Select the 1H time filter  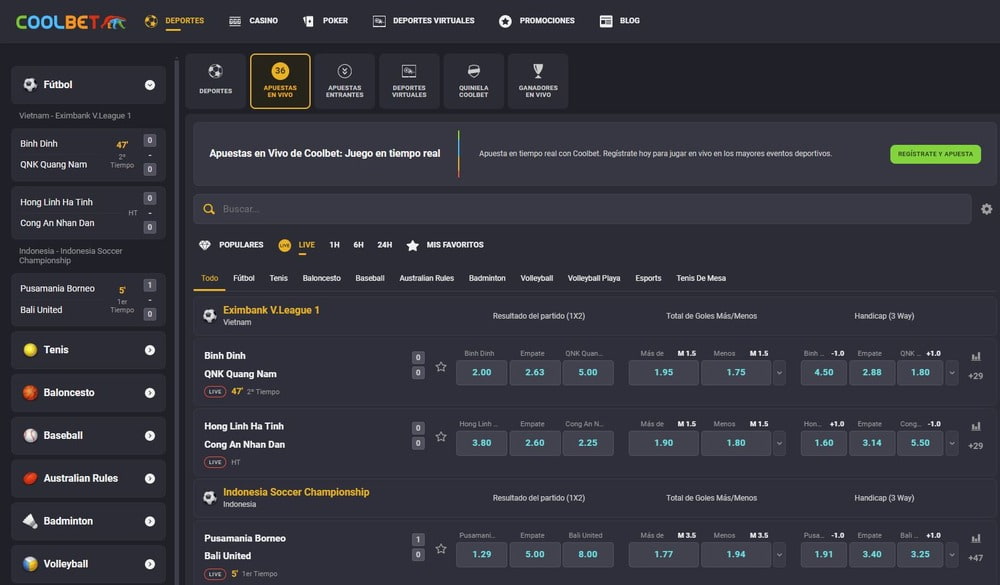click(334, 245)
